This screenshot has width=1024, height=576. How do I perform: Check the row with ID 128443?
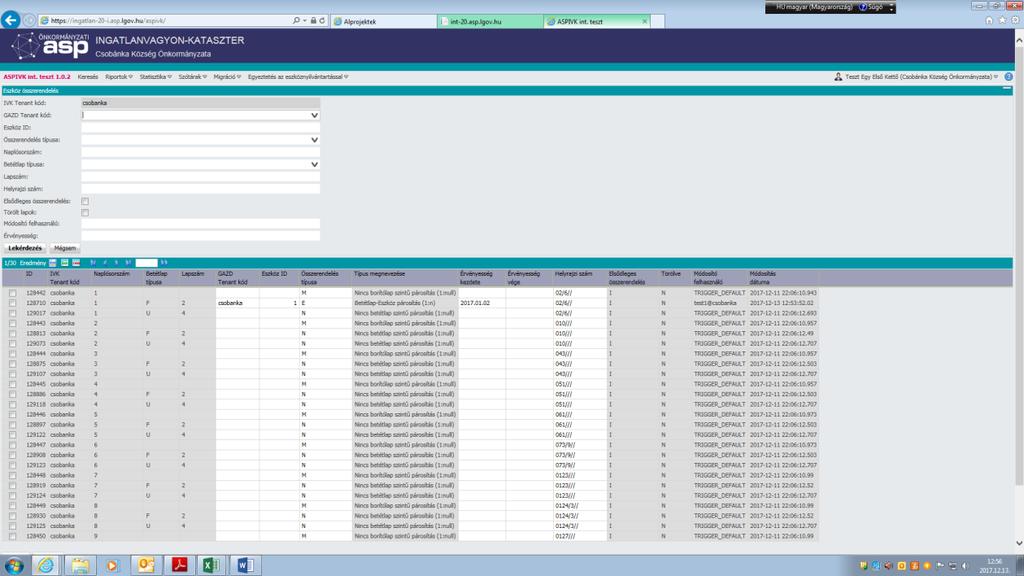[12, 323]
